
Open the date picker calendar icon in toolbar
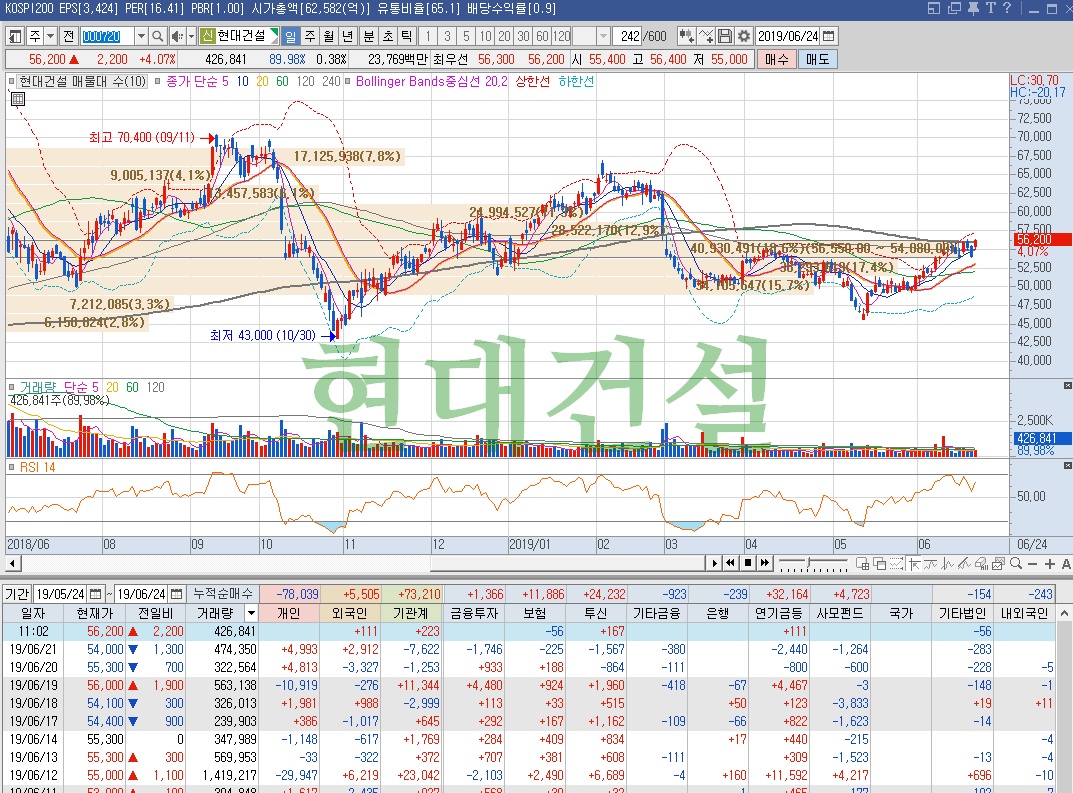click(x=829, y=36)
